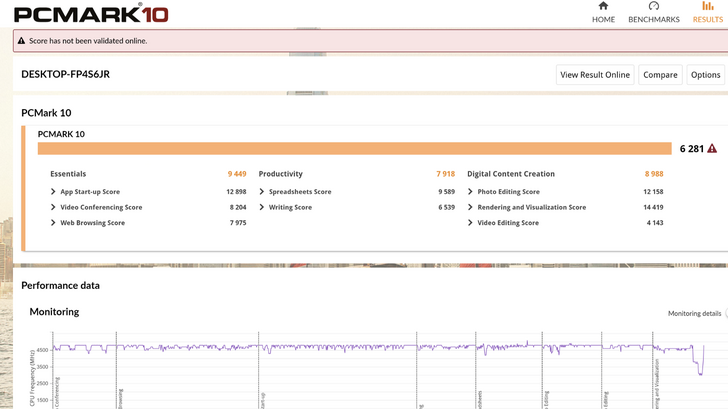This screenshot has height=409, width=728.
Task: Click the Compare button
Action: [660, 75]
